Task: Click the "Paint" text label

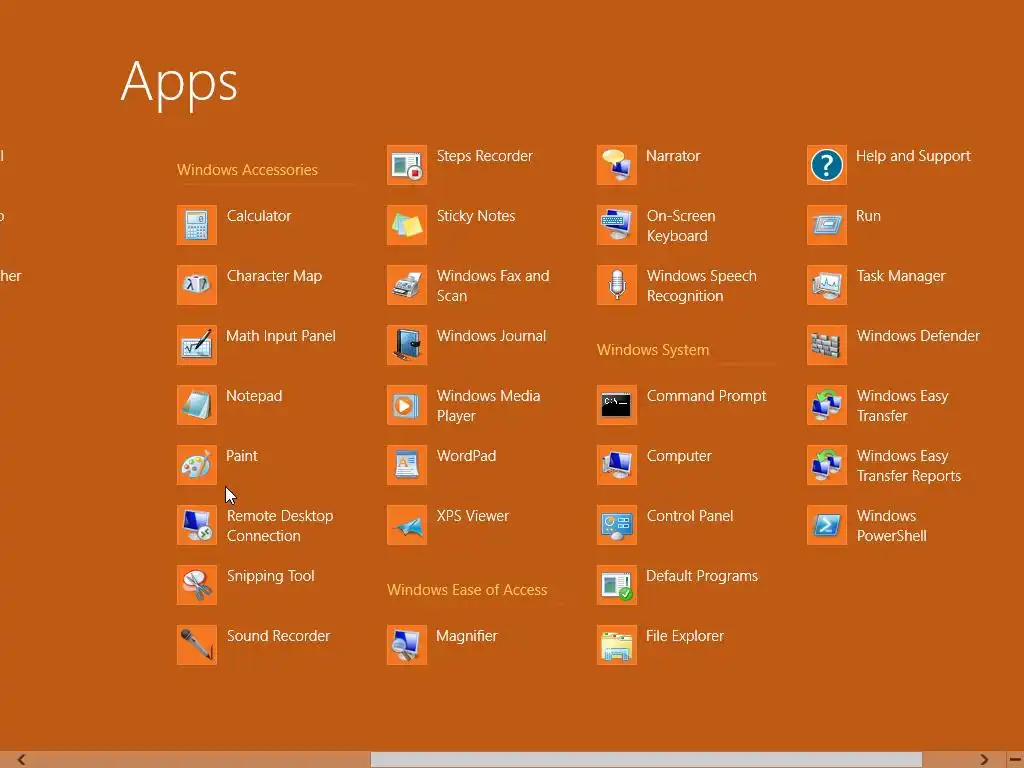Action: (242, 456)
